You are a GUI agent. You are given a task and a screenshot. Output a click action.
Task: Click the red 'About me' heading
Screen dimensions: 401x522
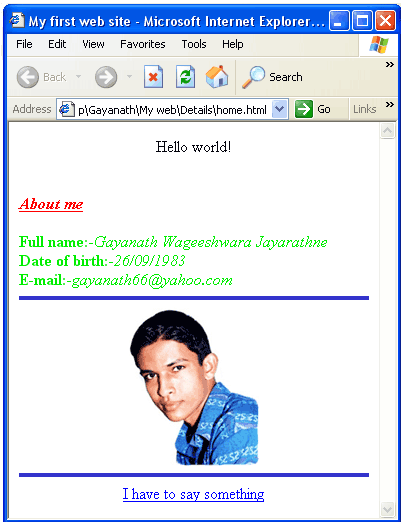[51, 204]
